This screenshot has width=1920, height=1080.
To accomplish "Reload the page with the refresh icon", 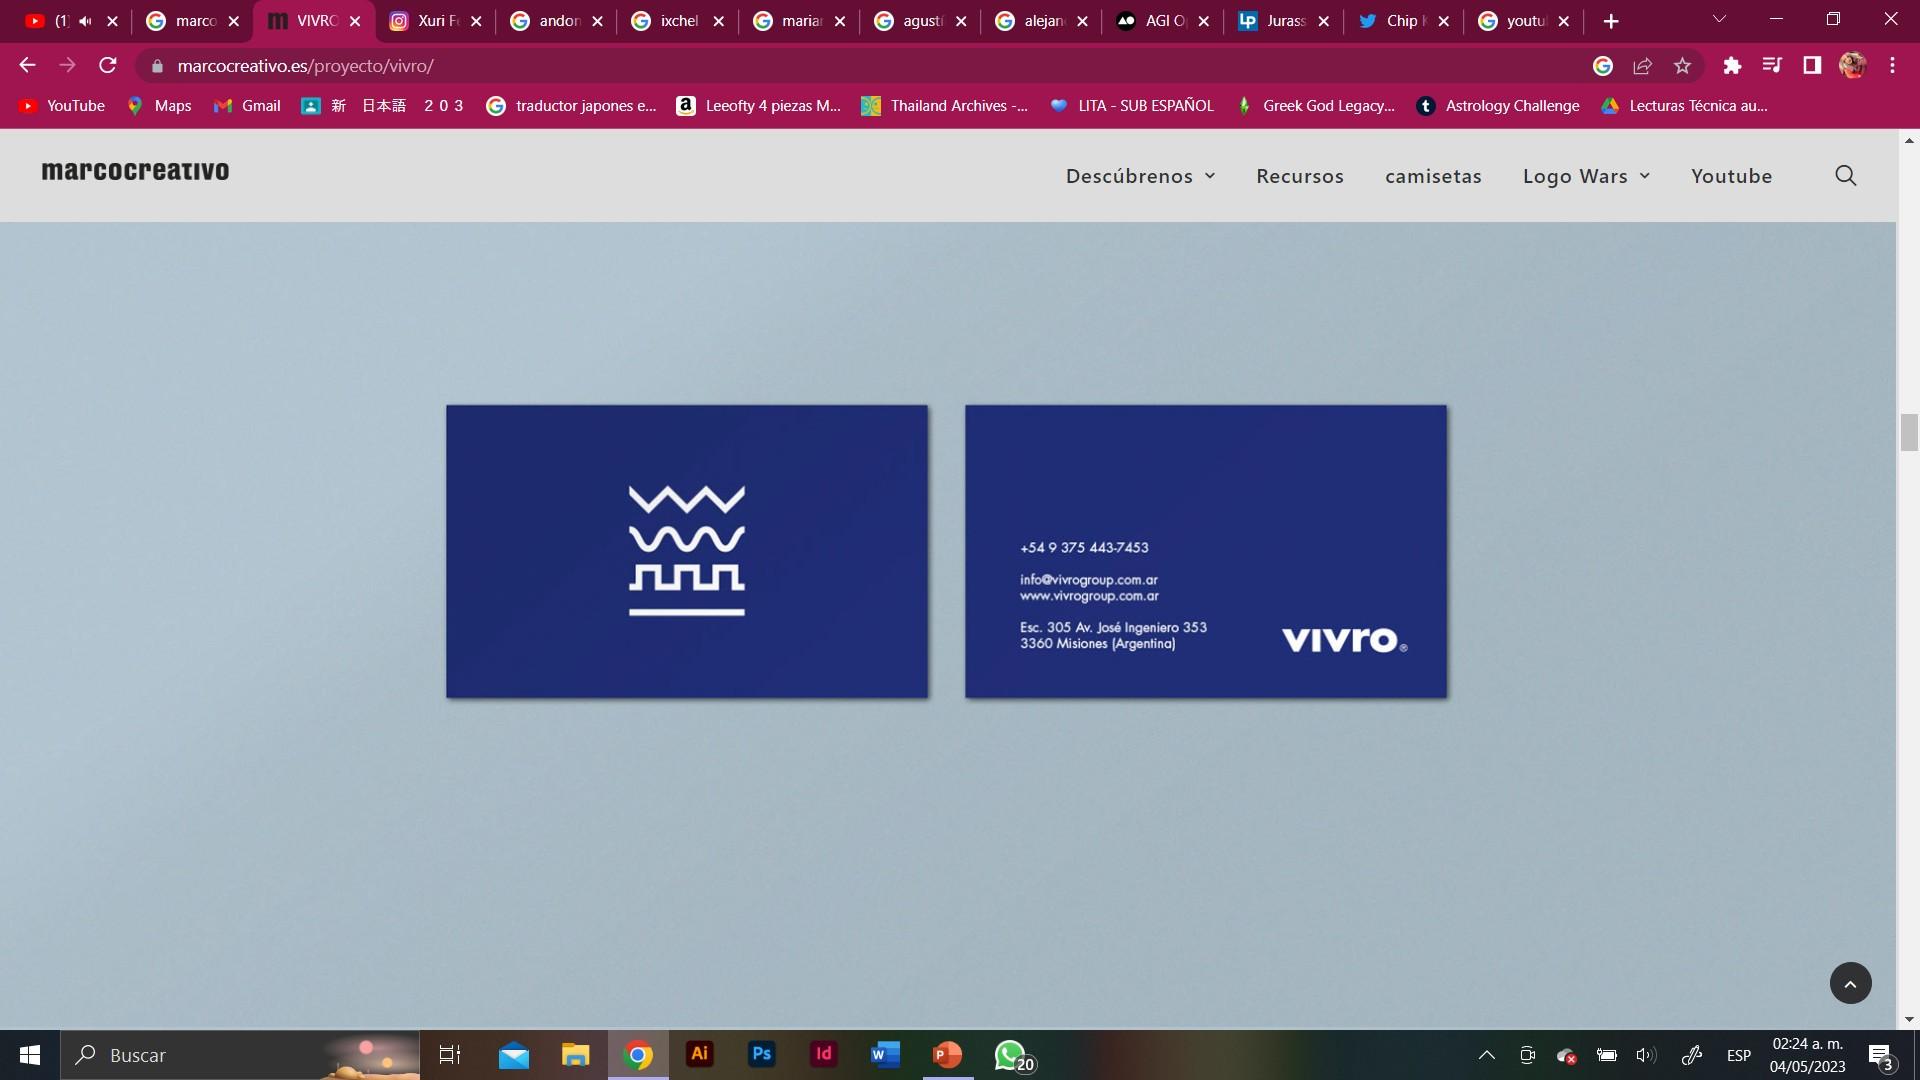I will [x=108, y=66].
